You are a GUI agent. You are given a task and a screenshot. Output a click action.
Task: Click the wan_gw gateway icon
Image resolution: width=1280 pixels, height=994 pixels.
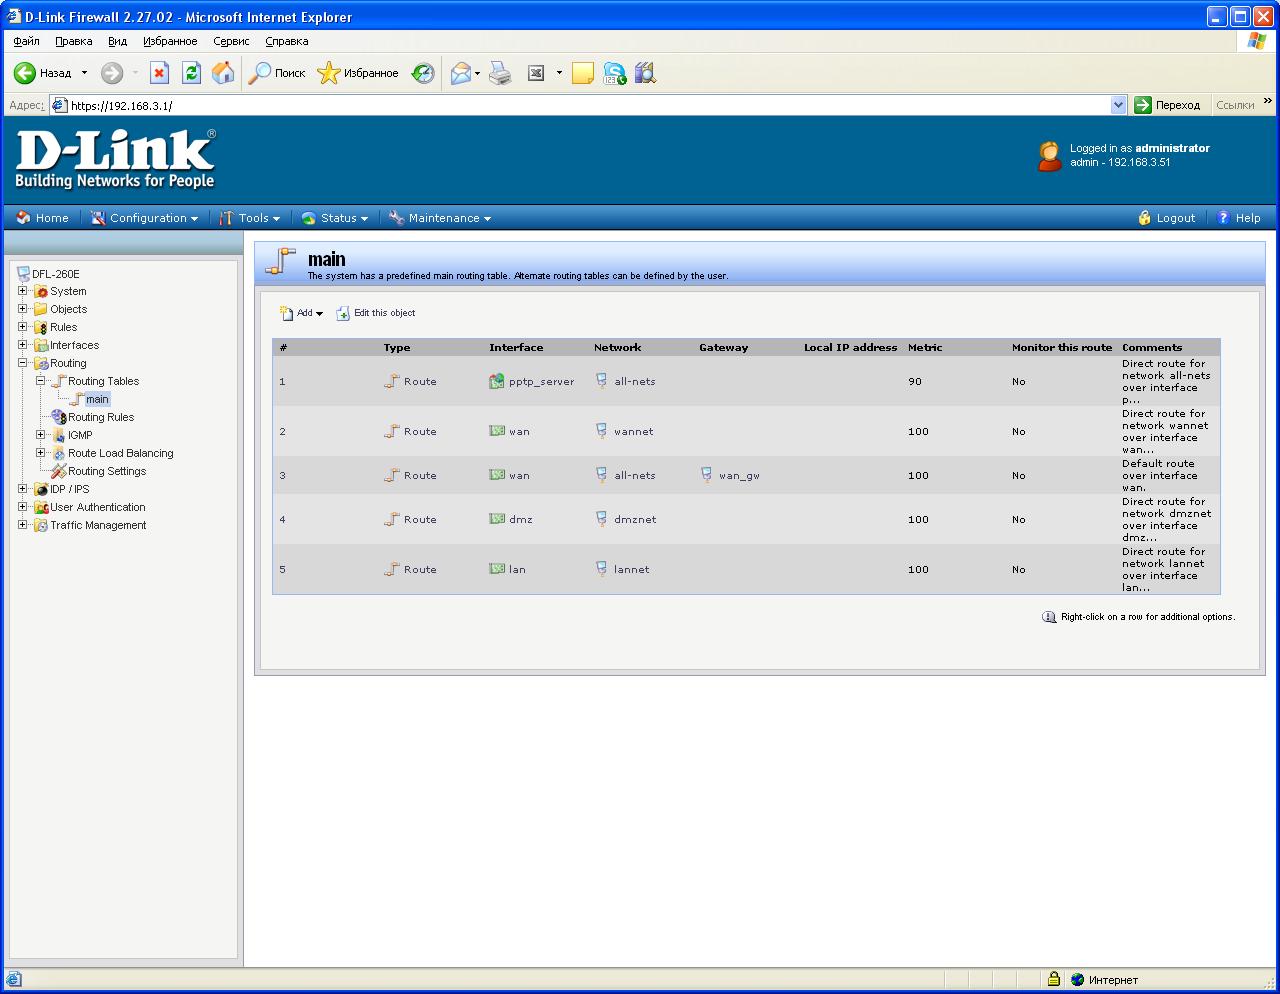(x=707, y=475)
